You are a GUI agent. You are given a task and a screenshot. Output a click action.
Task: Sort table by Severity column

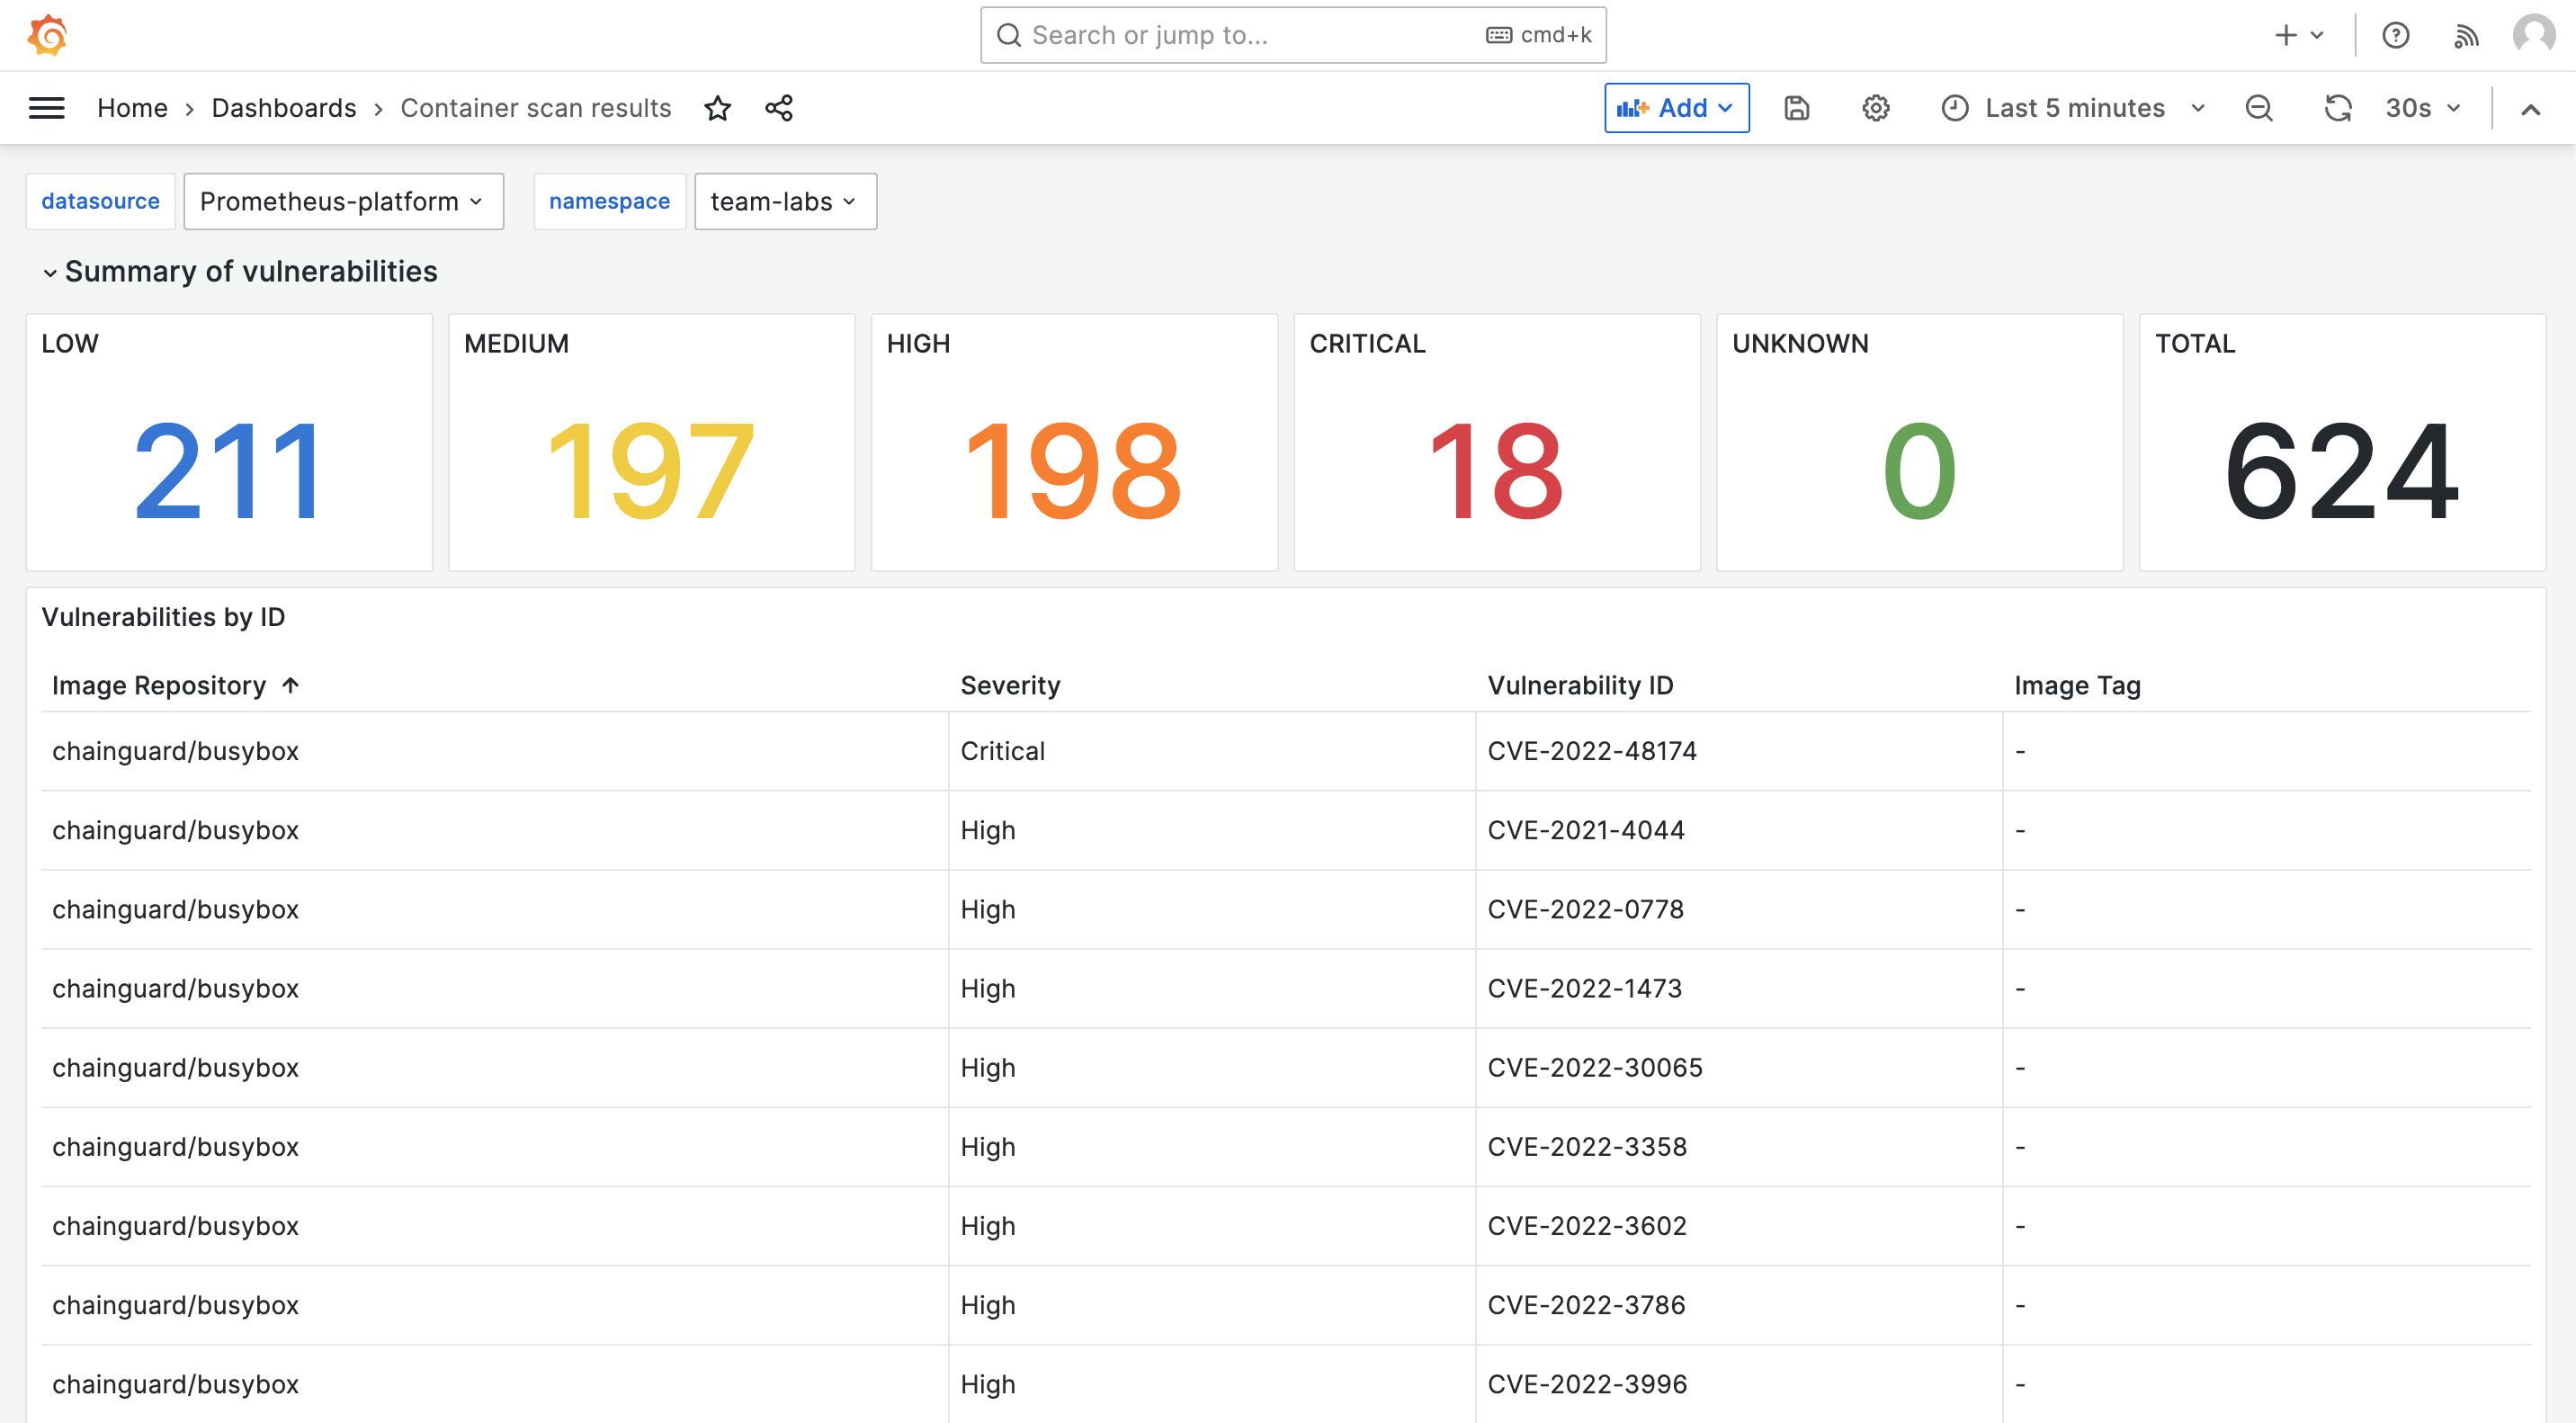click(1010, 685)
